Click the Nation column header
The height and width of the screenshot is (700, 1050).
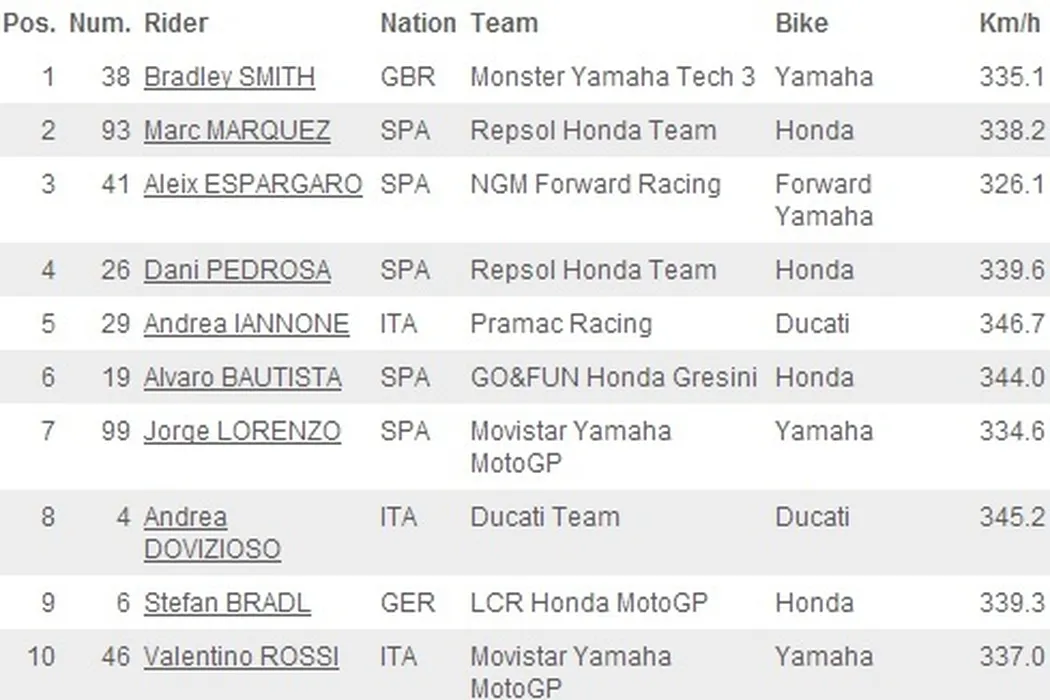[x=417, y=23]
